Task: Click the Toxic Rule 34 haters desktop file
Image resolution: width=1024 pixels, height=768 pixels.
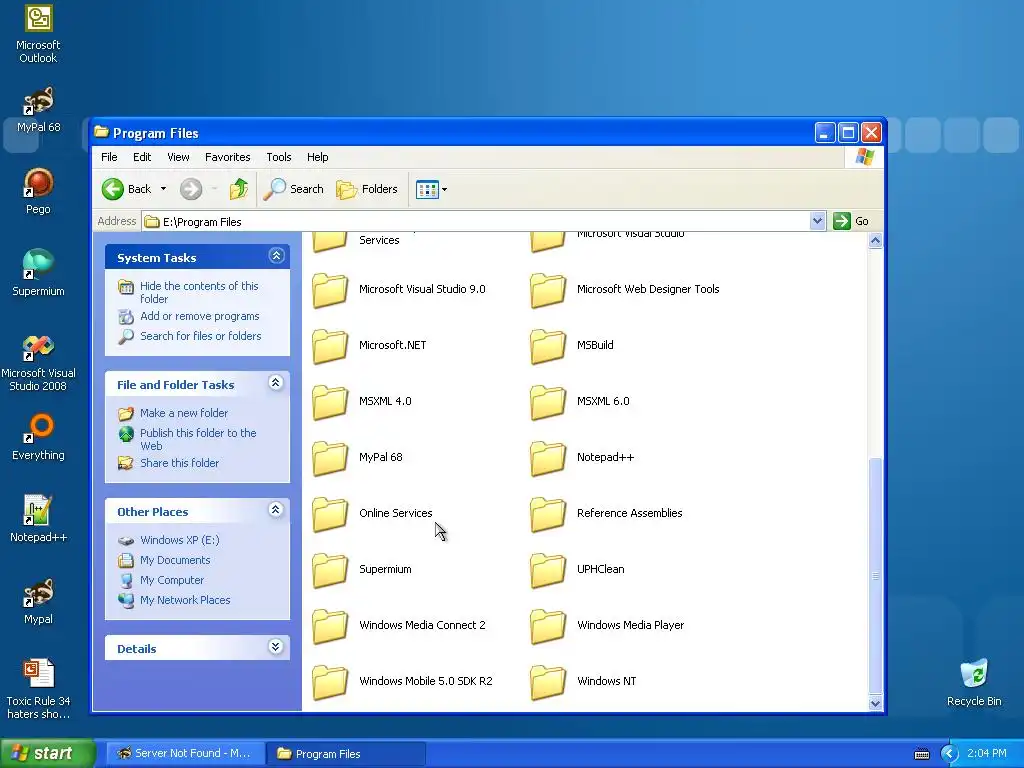Action: click(38, 688)
